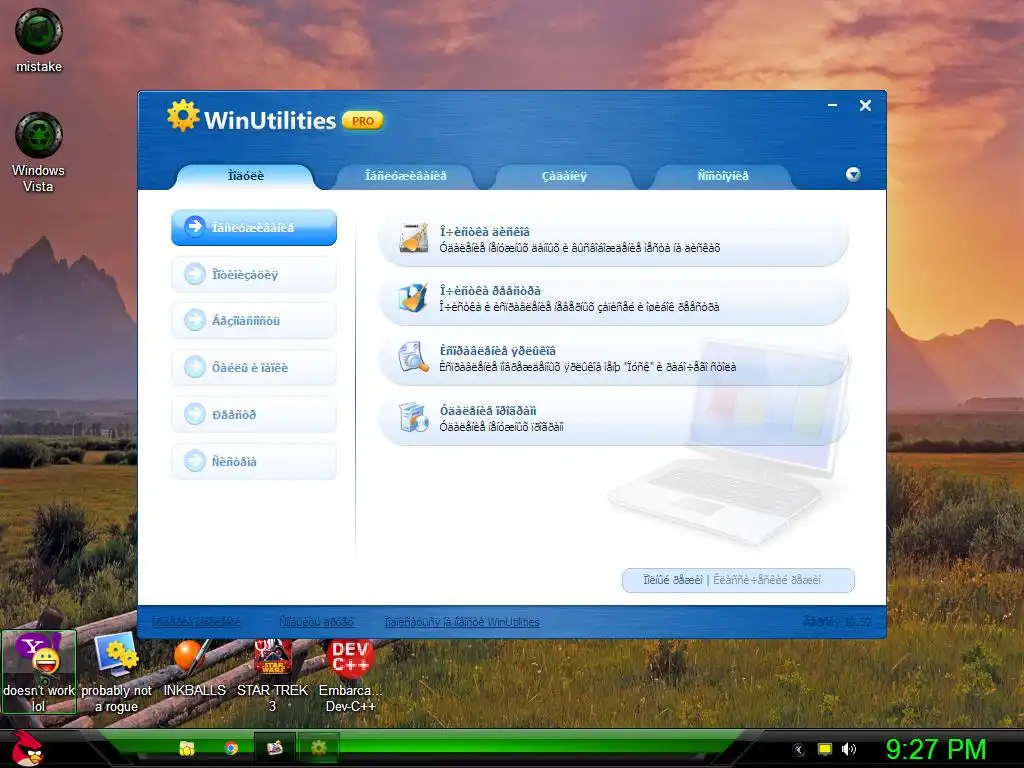The height and width of the screenshot is (768, 1024).
Task: Open the folder icon in the taskbar
Action: pyautogui.click(x=187, y=748)
